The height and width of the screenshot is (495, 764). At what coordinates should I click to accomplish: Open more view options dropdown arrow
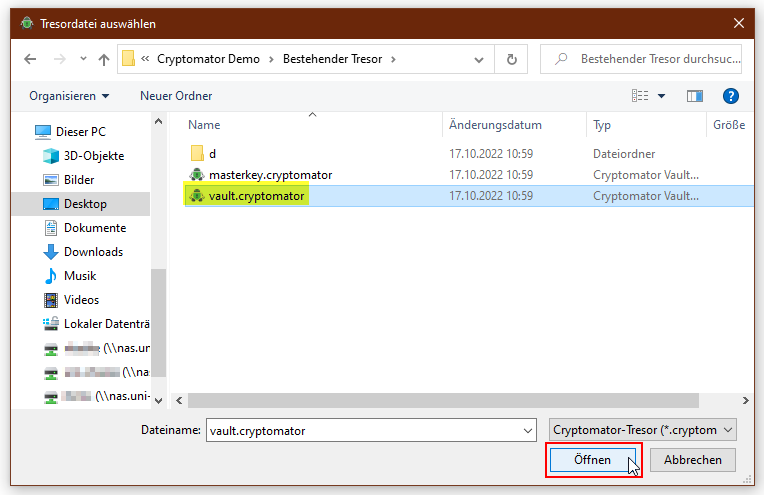661,96
